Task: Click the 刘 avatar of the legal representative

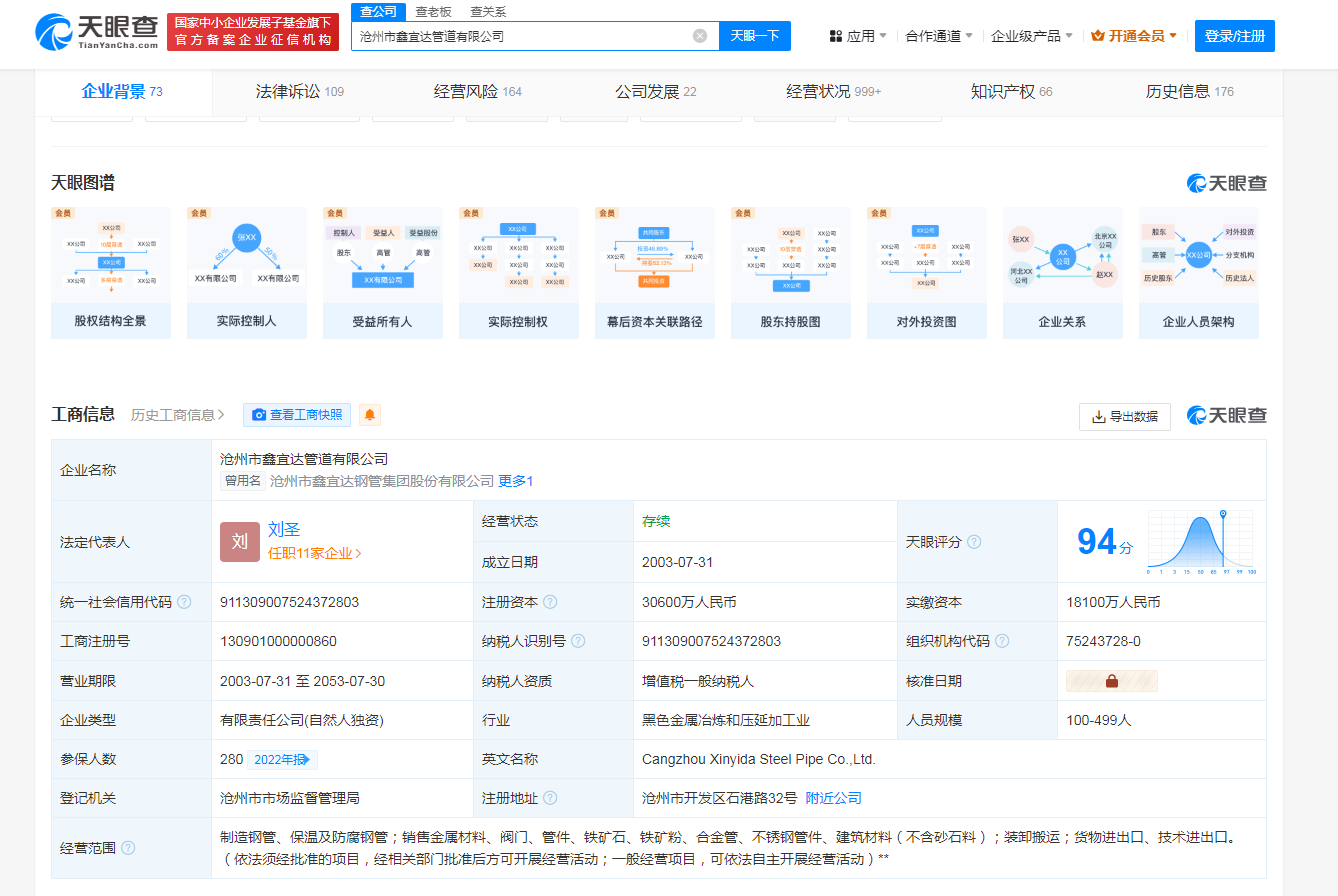Action: coord(240,542)
